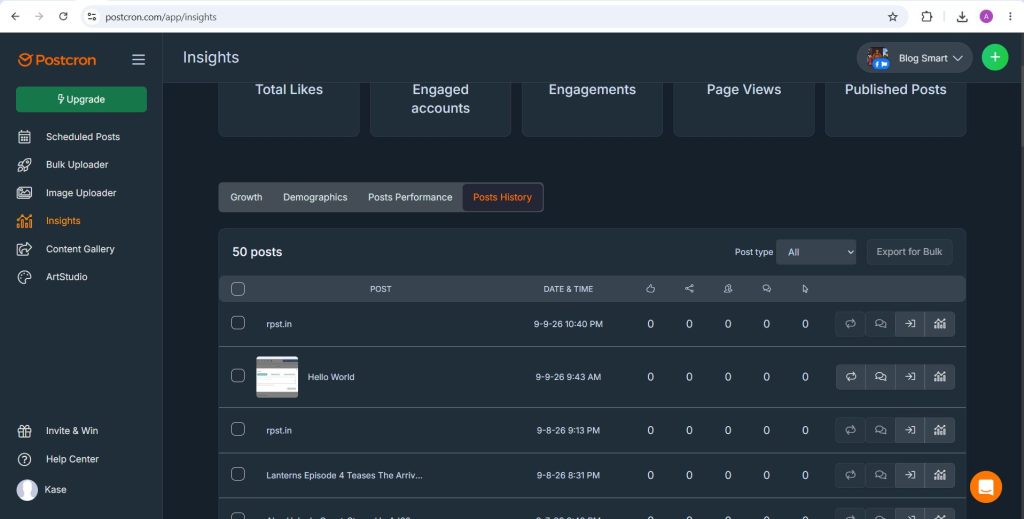Select Insights in the sidebar

[63, 221]
